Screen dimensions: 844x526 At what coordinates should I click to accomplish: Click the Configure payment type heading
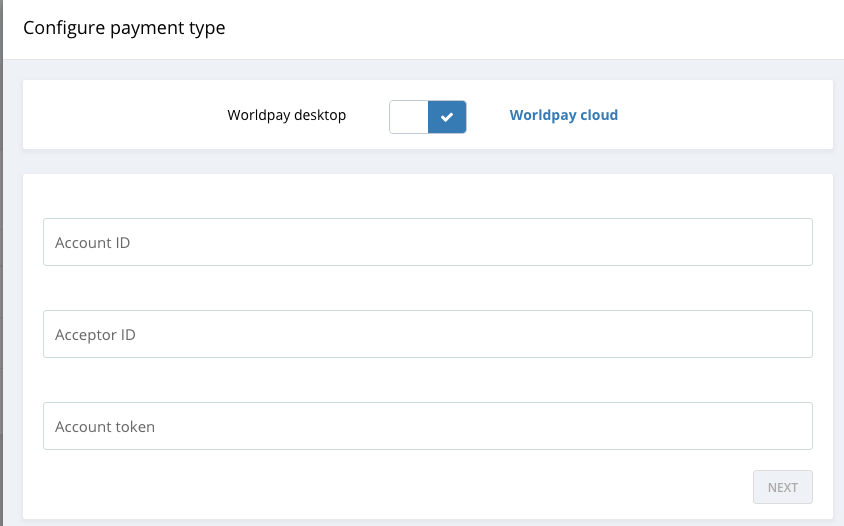coord(124,28)
